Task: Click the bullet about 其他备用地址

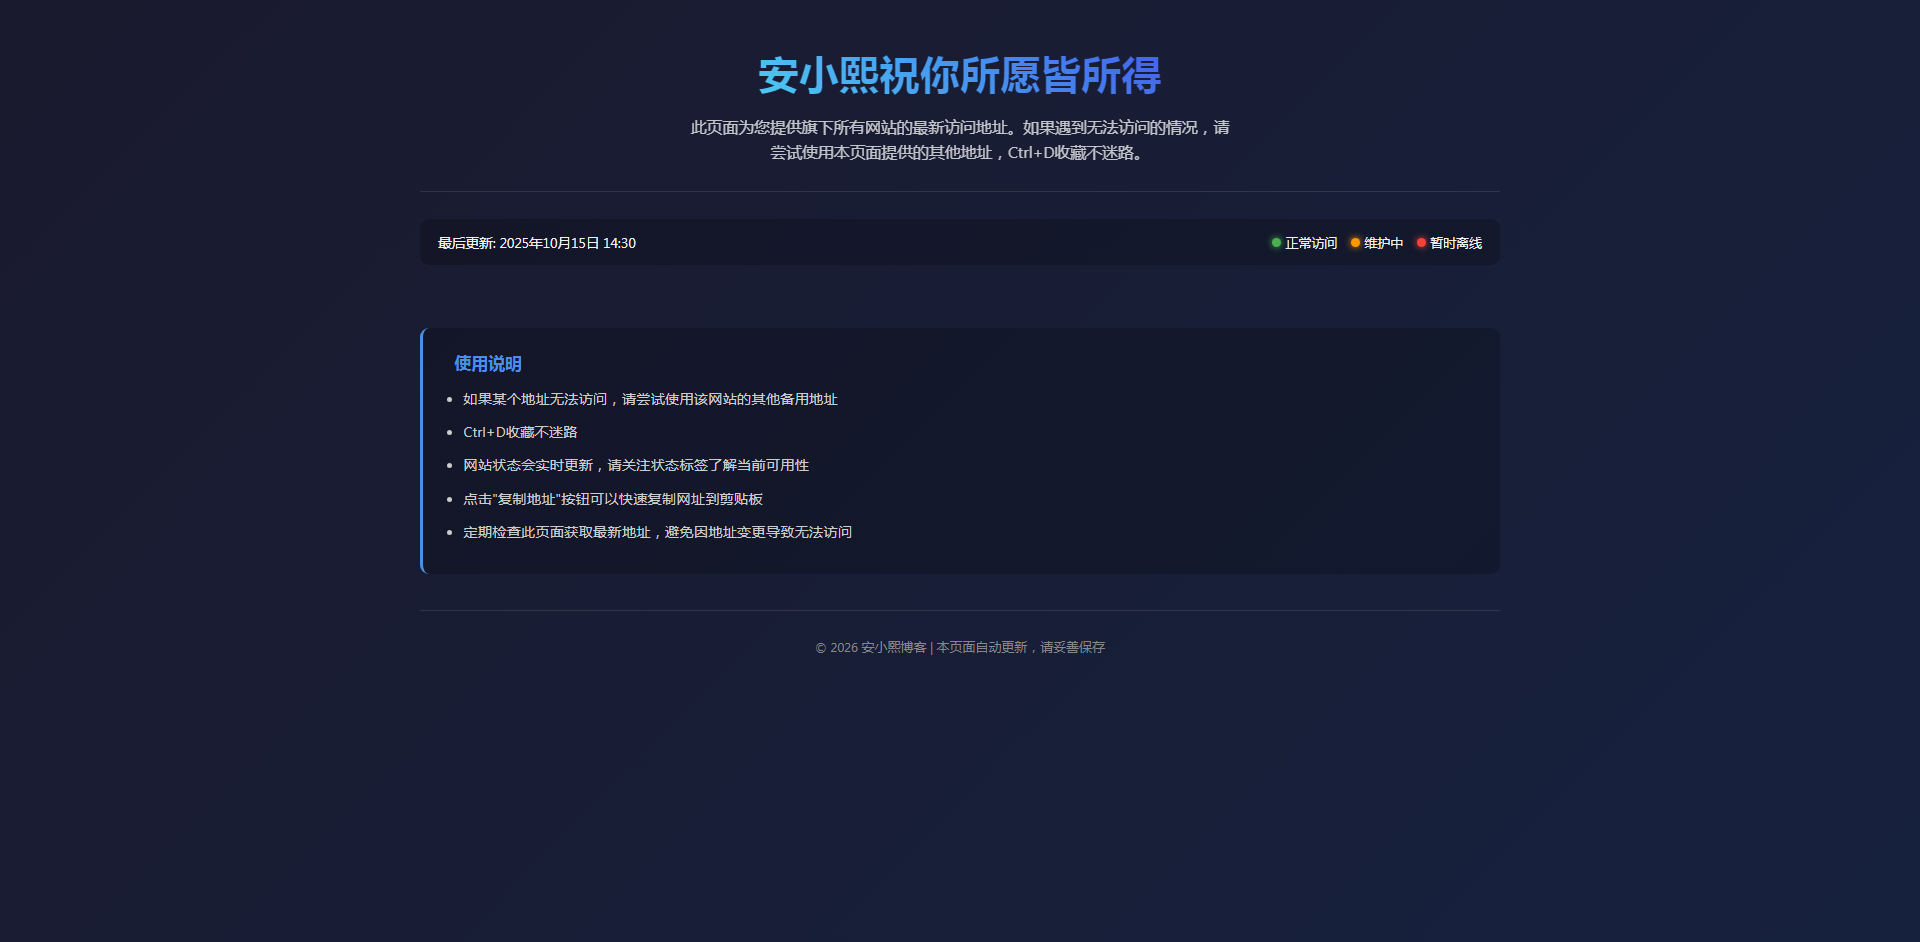Action: click(x=650, y=399)
